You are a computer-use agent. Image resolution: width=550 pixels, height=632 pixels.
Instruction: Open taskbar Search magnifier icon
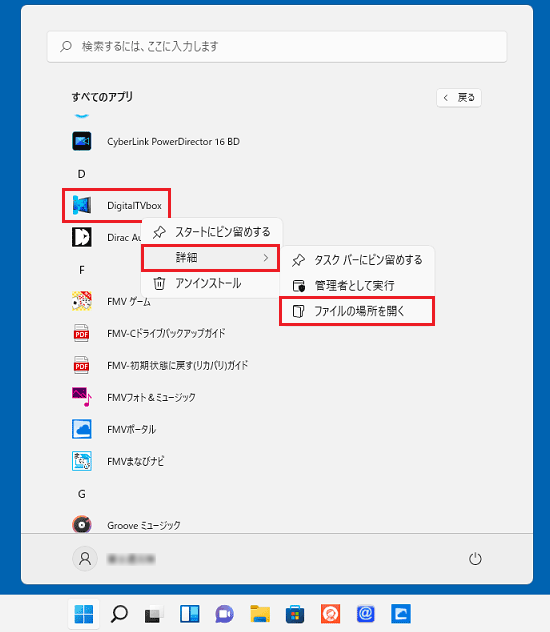point(119,614)
